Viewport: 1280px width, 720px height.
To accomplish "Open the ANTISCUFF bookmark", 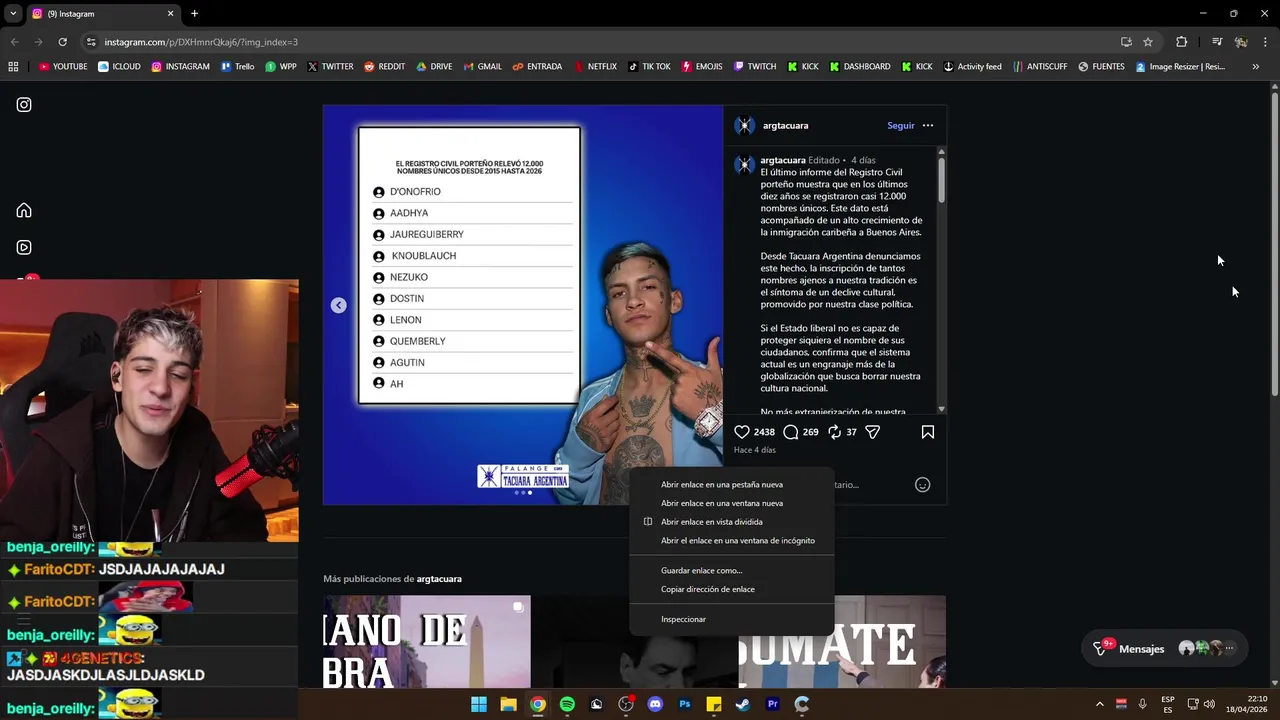I will pyautogui.click(x=1039, y=67).
